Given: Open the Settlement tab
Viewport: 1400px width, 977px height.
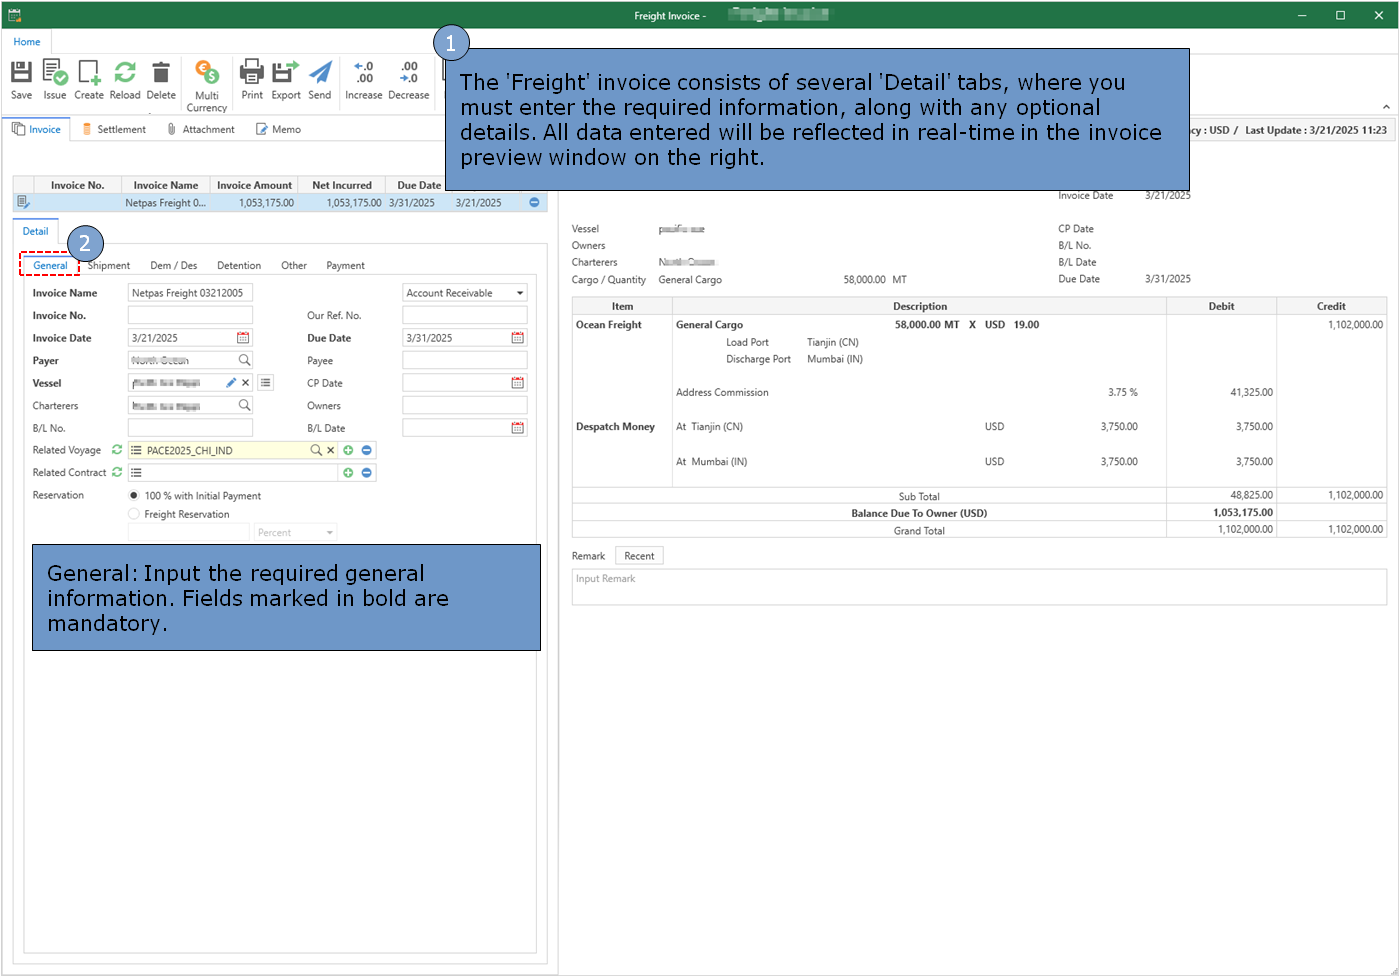Looking at the screenshot, I should tap(114, 130).
